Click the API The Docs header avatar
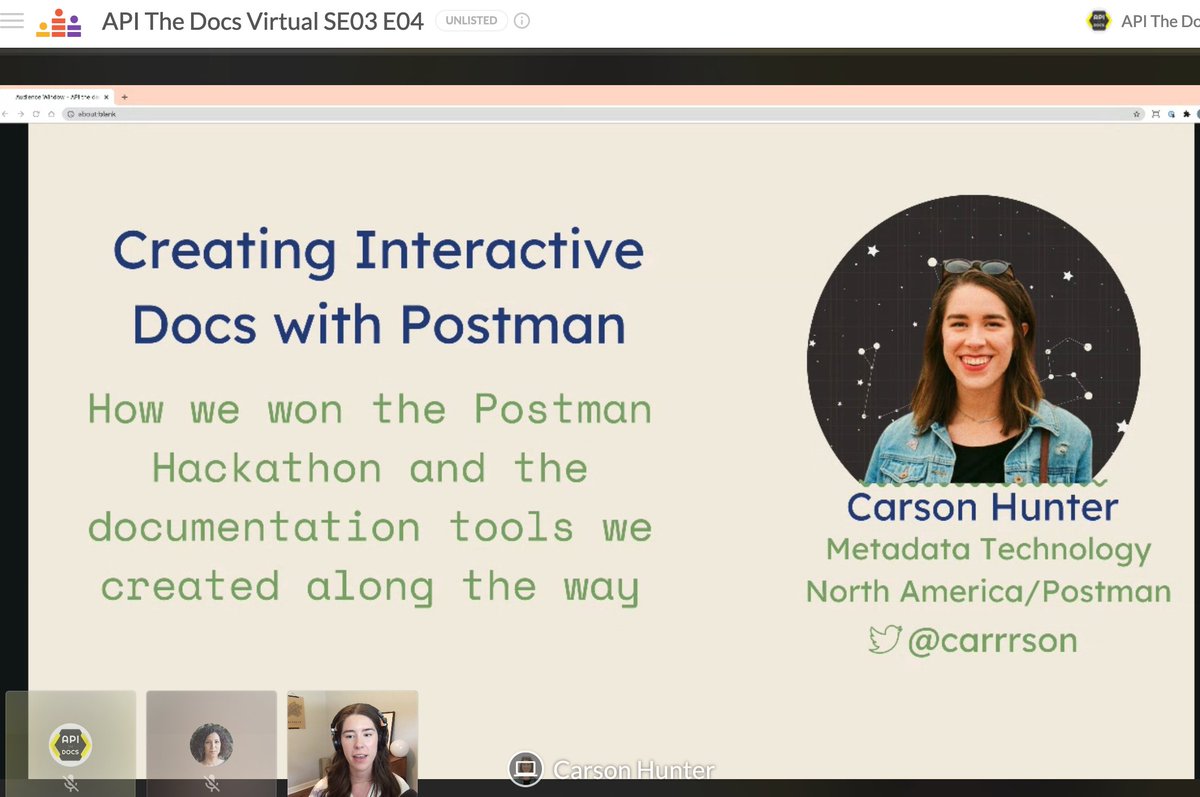 tap(1099, 21)
